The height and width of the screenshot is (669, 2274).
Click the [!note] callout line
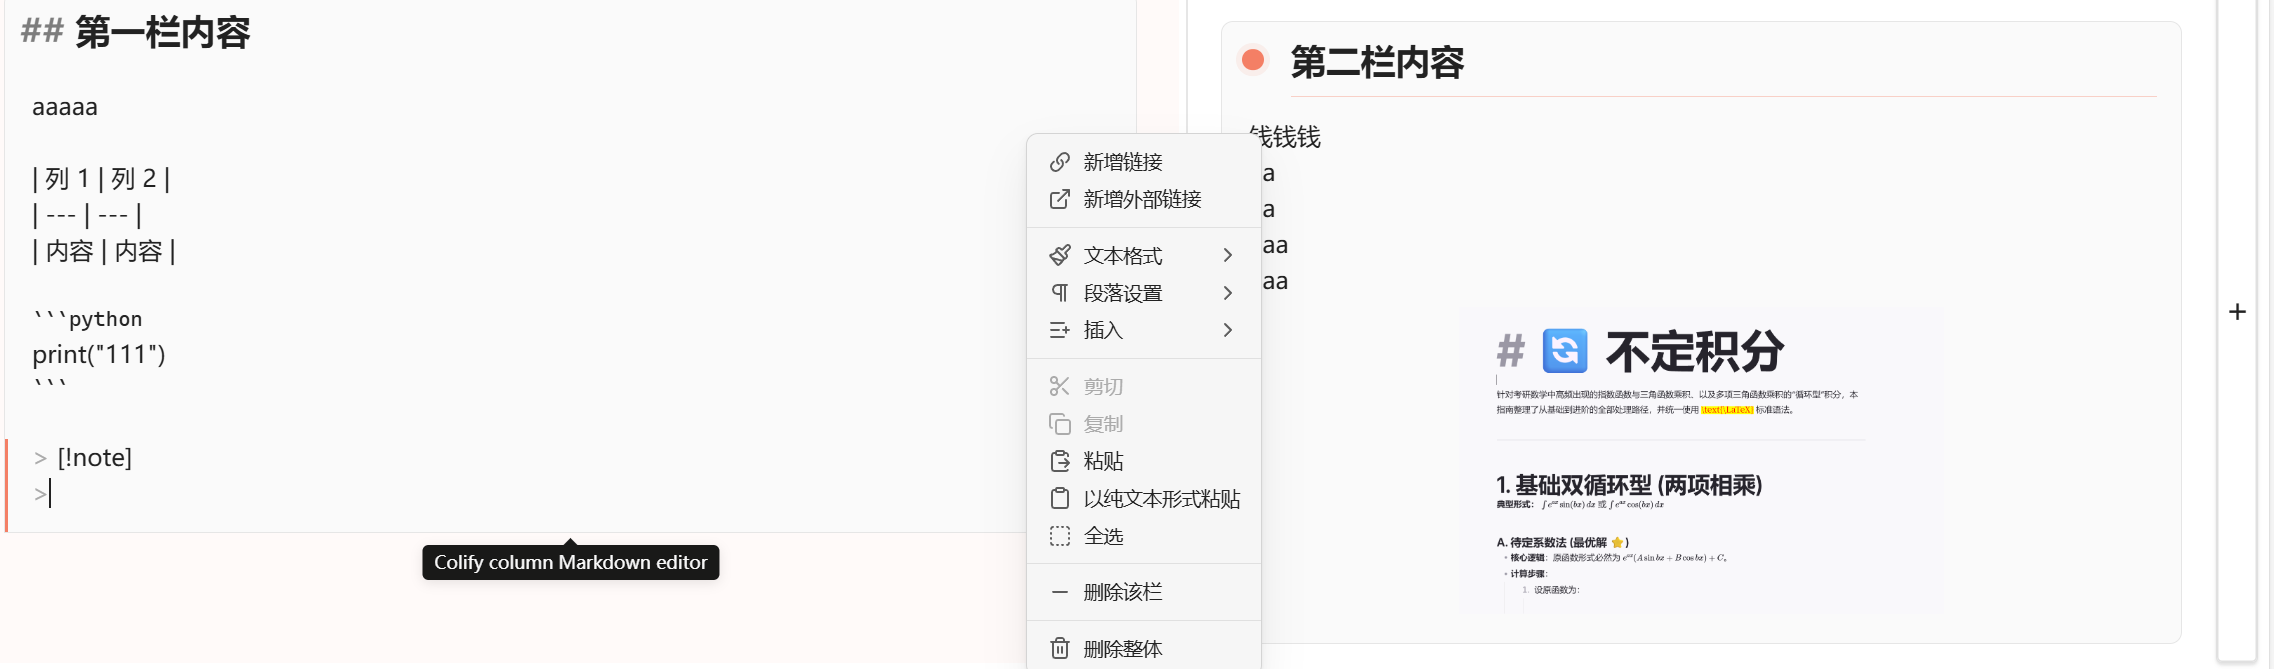coord(95,458)
